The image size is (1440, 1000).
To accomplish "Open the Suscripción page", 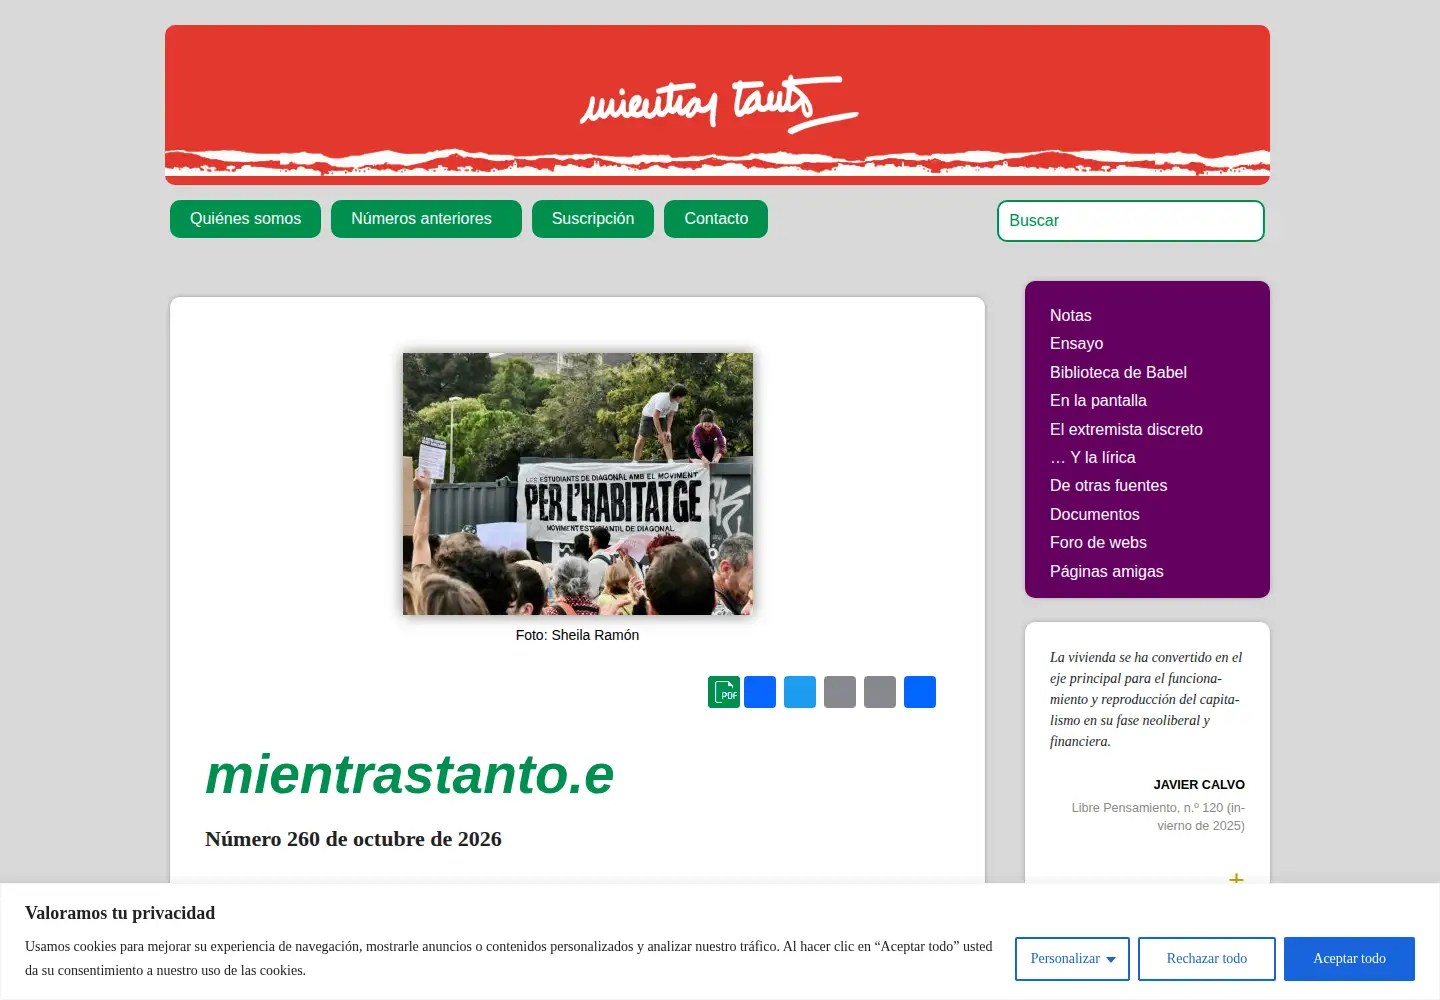I will point(593,219).
